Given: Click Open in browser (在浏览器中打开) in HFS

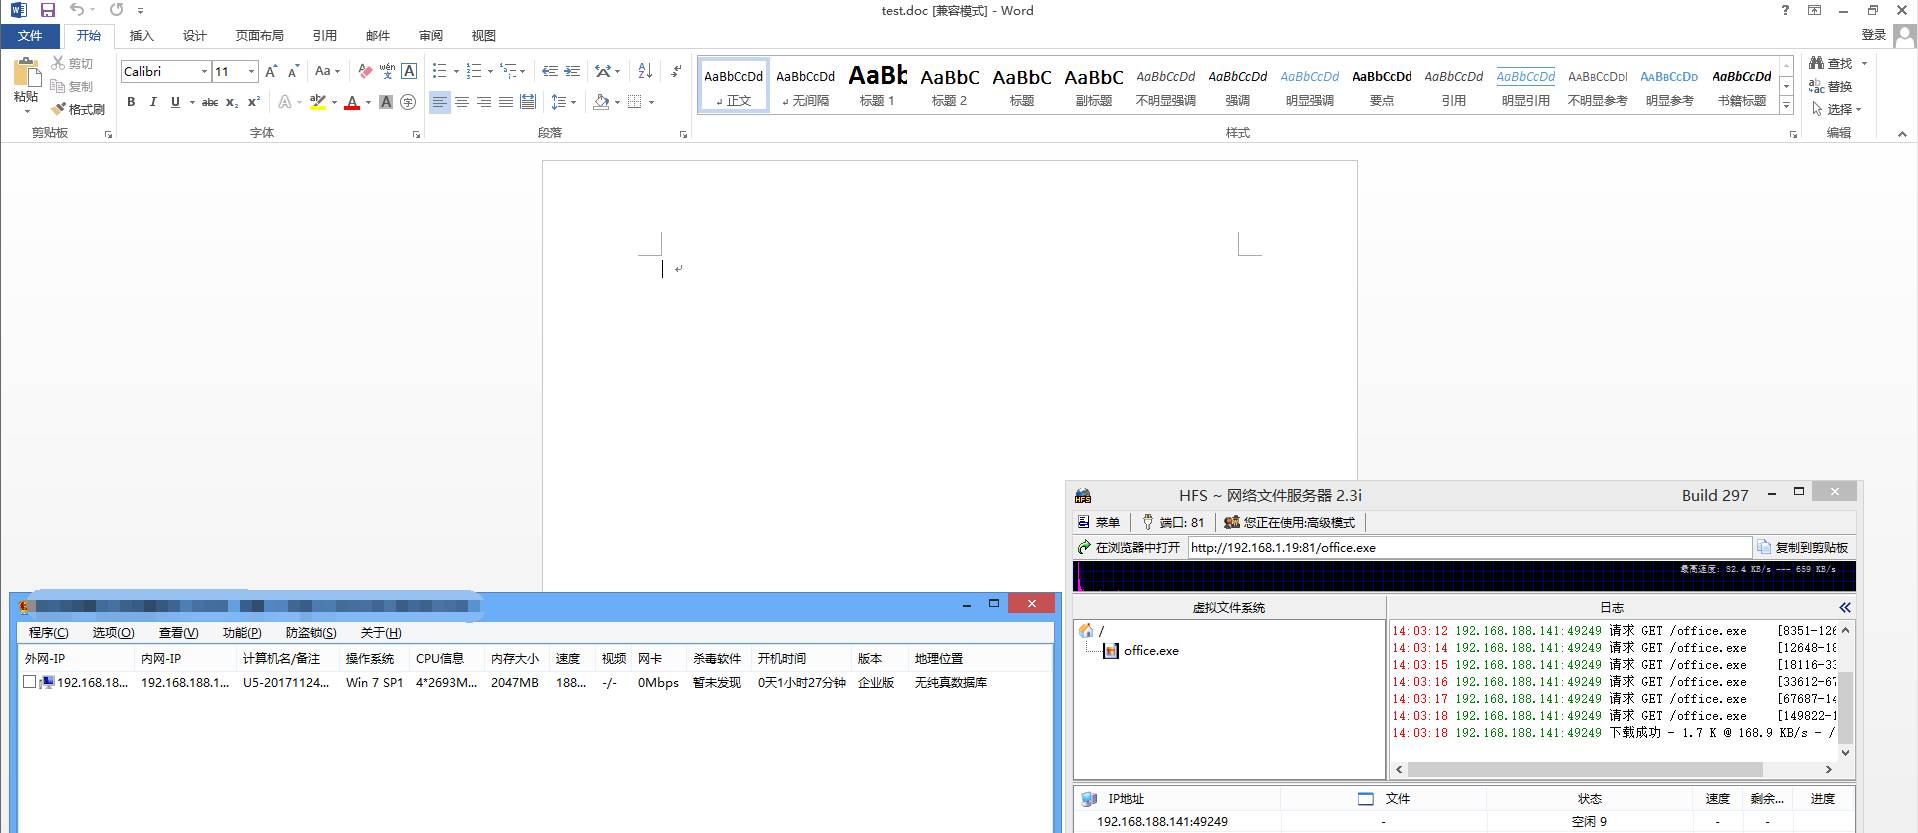Looking at the screenshot, I should (1128, 548).
